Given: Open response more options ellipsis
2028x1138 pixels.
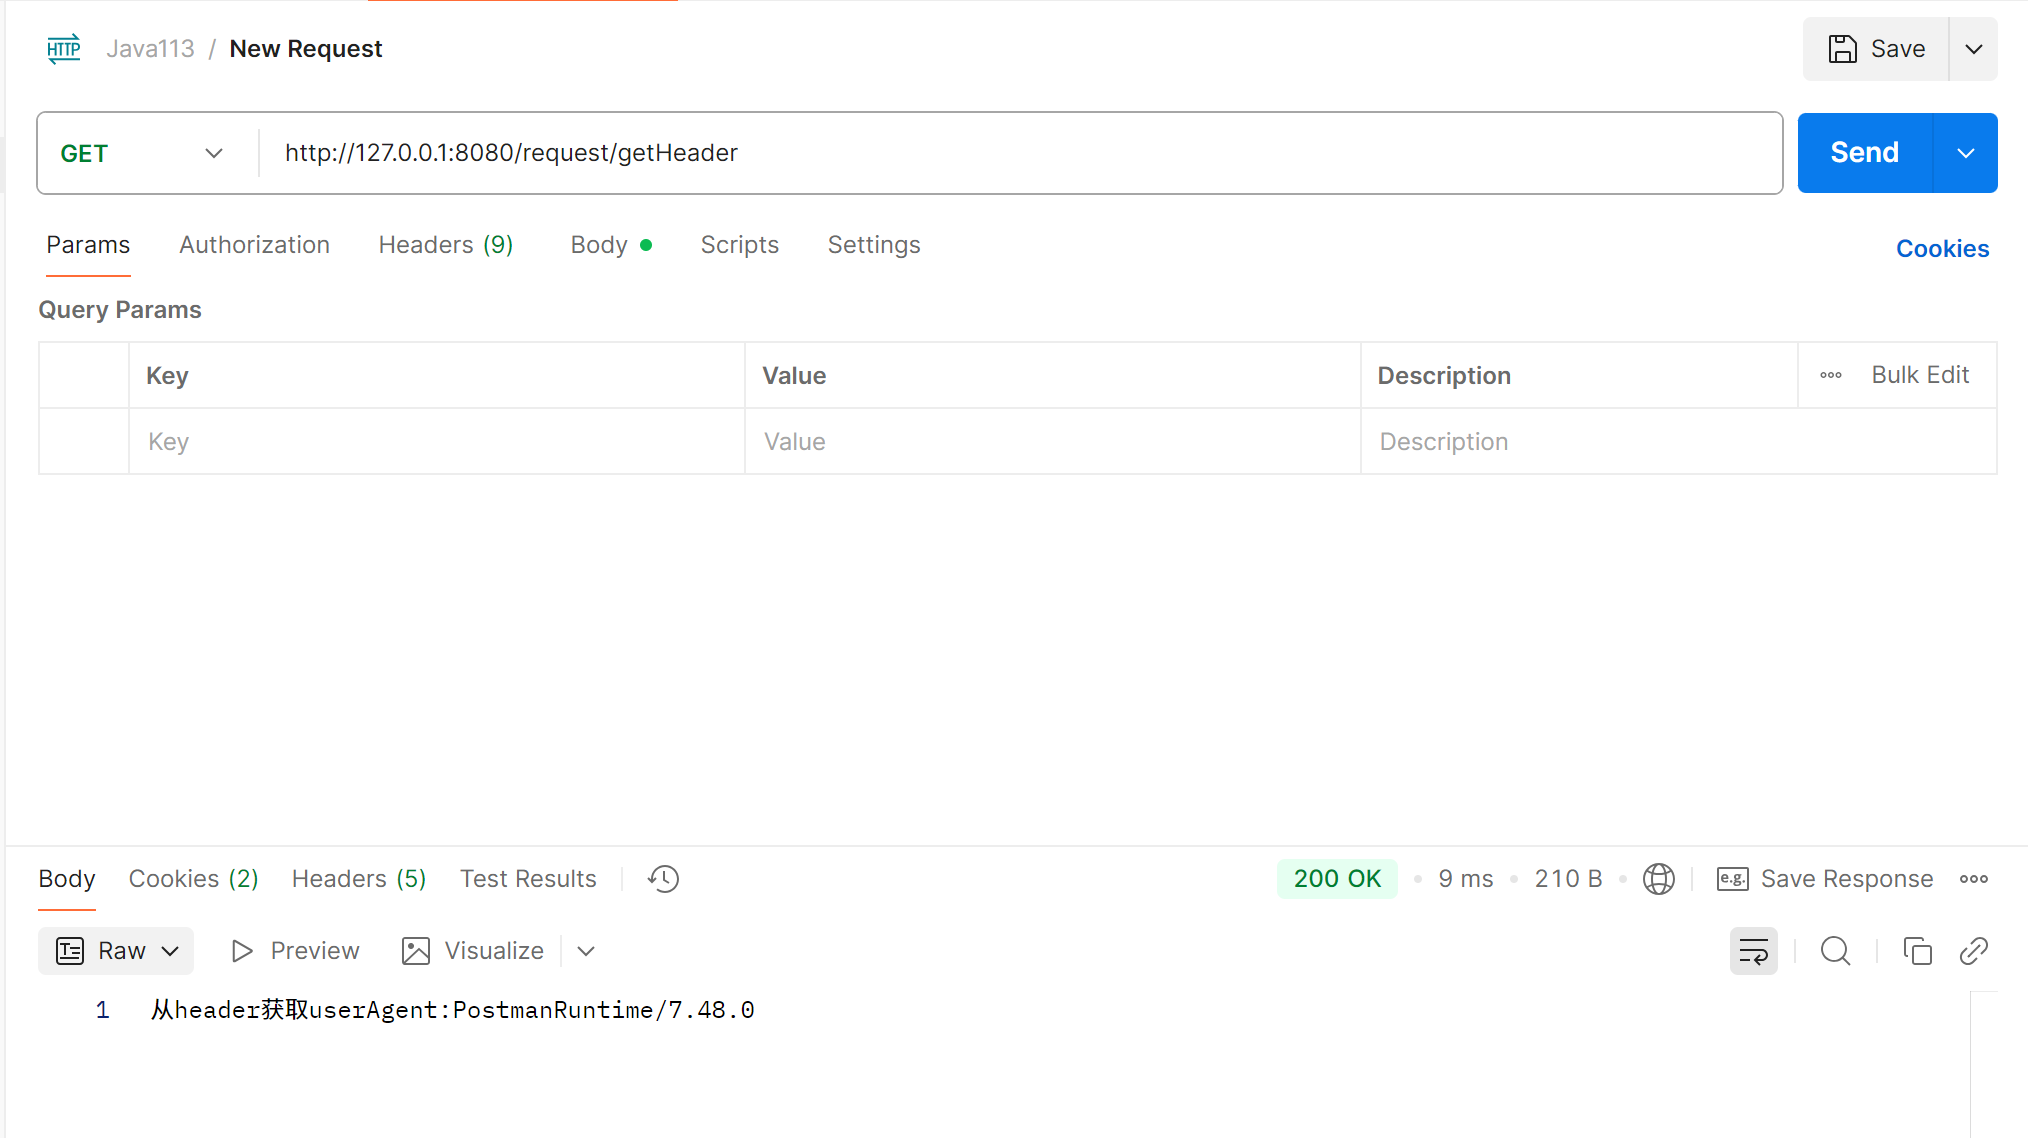Looking at the screenshot, I should [x=1973, y=879].
